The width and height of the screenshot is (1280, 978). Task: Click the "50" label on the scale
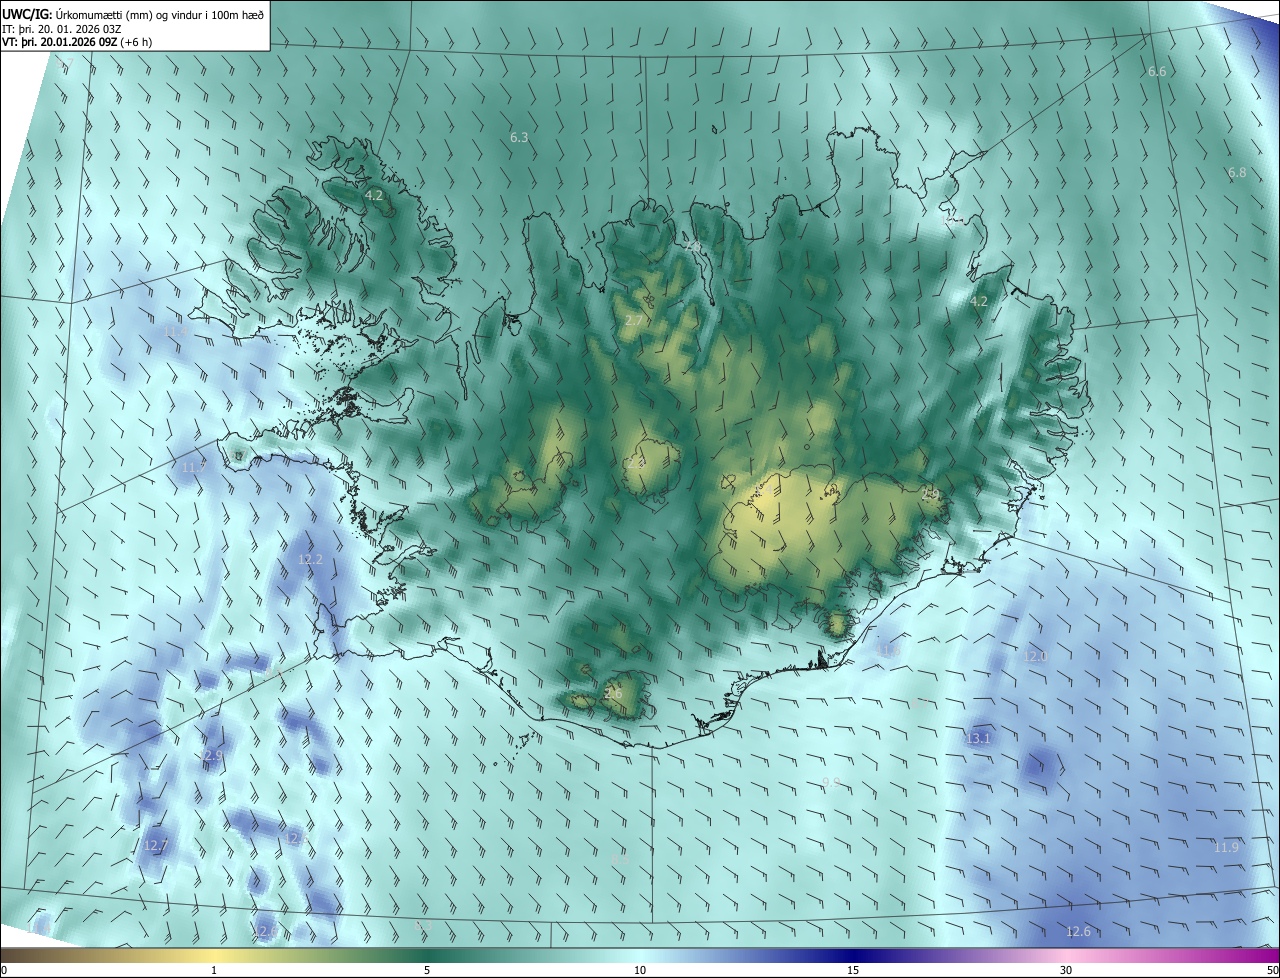click(x=1272, y=970)
